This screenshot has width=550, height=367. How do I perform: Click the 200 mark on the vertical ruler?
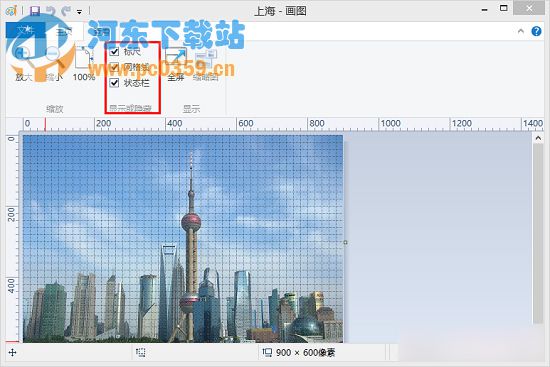12,214
